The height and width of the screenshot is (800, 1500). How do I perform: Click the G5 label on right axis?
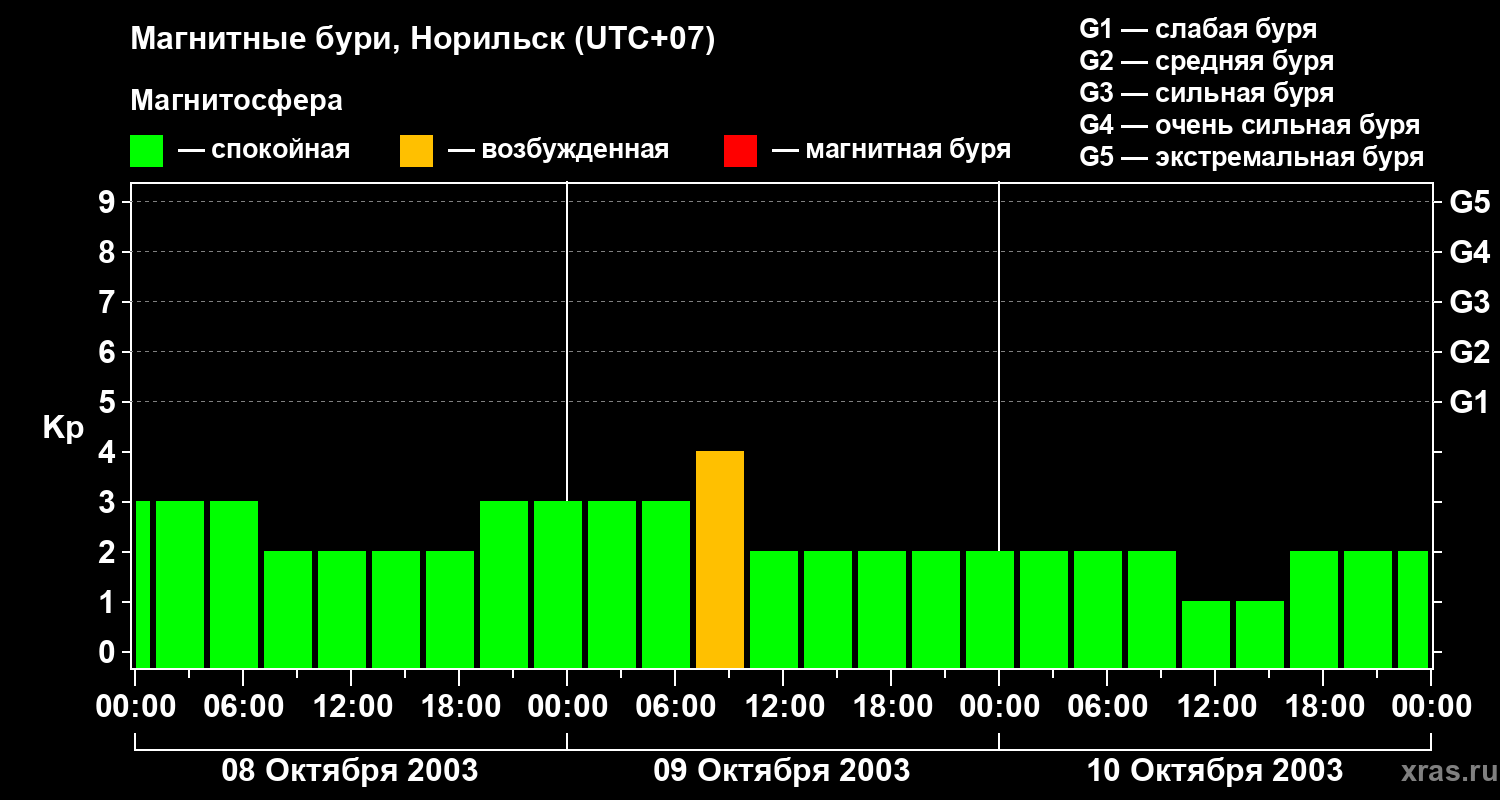tap(1469, 203)
